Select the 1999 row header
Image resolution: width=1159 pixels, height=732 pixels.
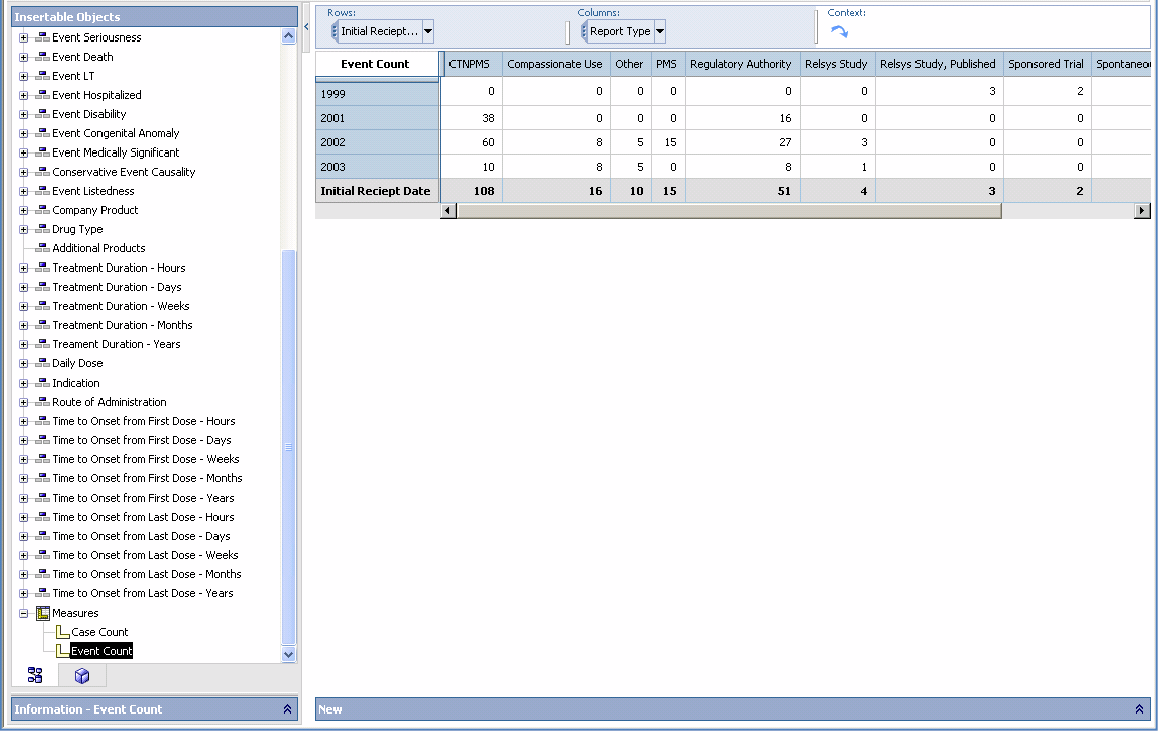click(378, 94)
